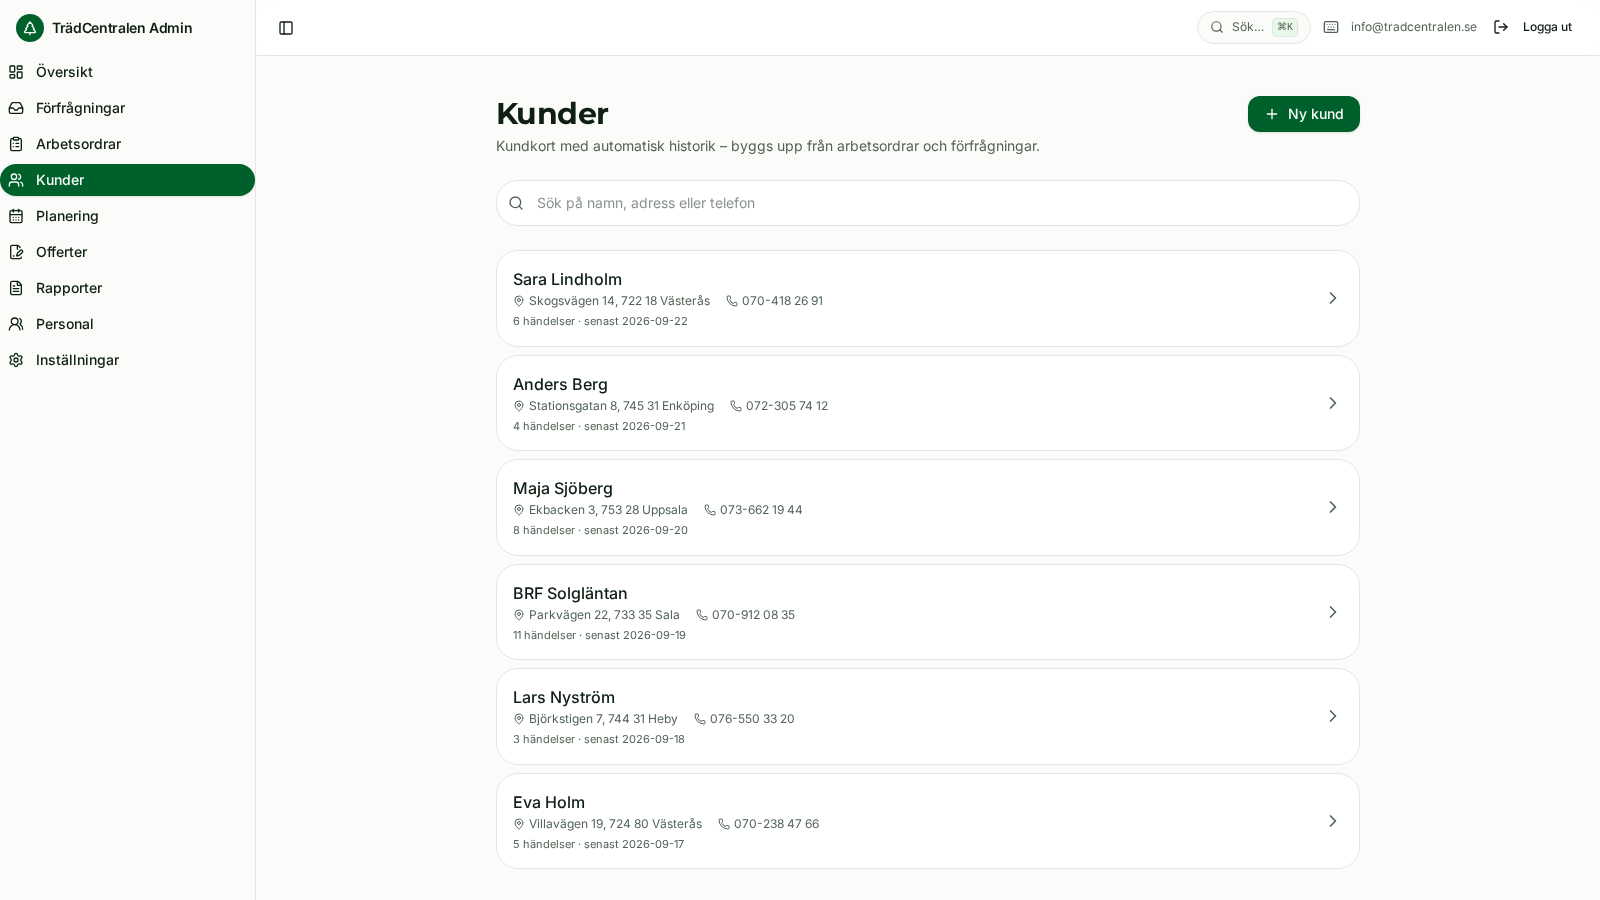Select Eva Holm's name
The image size is (1600, 900).
click(549, 802)
